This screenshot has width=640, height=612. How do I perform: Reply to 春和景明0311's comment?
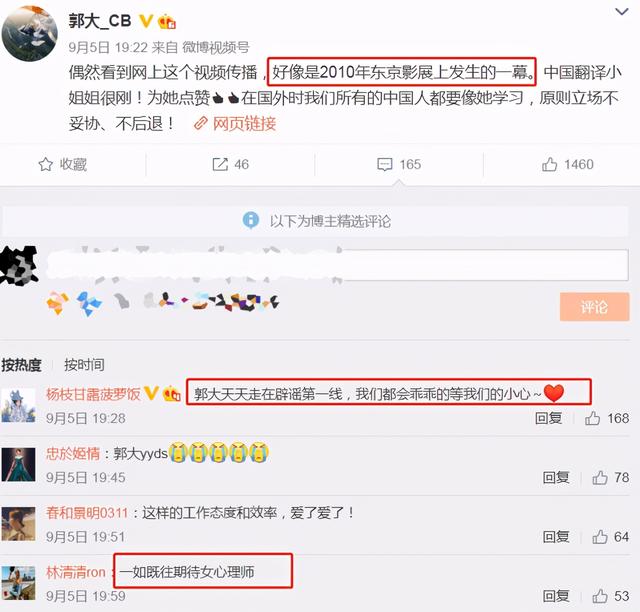coord(556,537)
